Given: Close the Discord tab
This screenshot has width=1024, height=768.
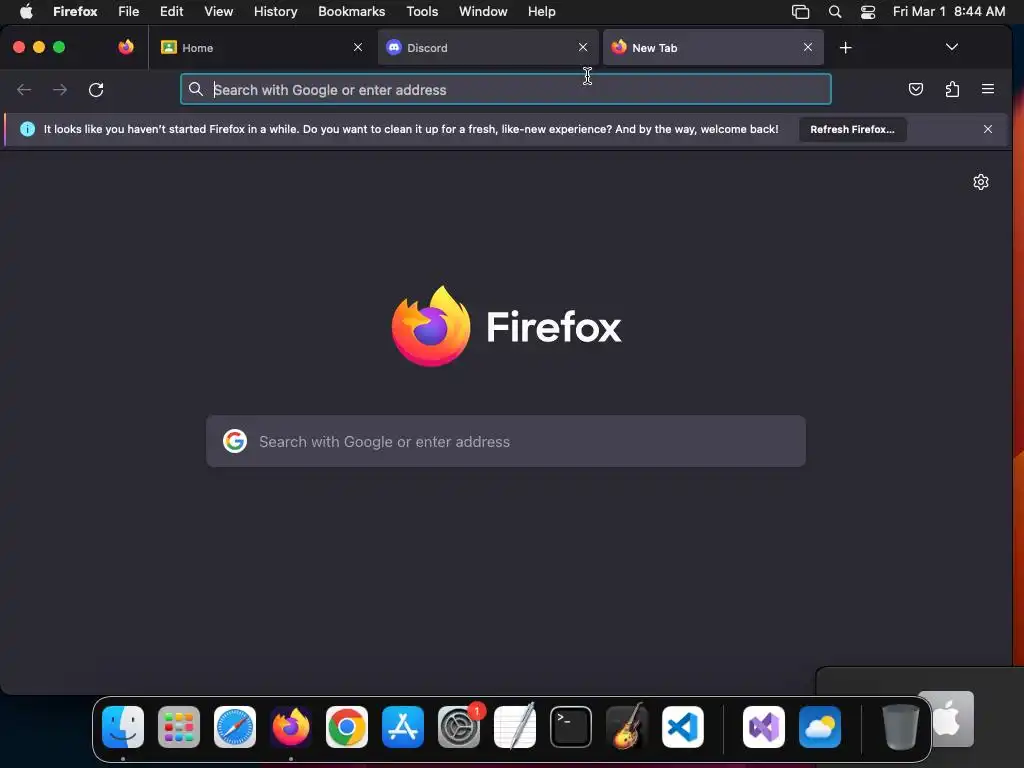Looking at the screenshot, I should pos(583,47).
